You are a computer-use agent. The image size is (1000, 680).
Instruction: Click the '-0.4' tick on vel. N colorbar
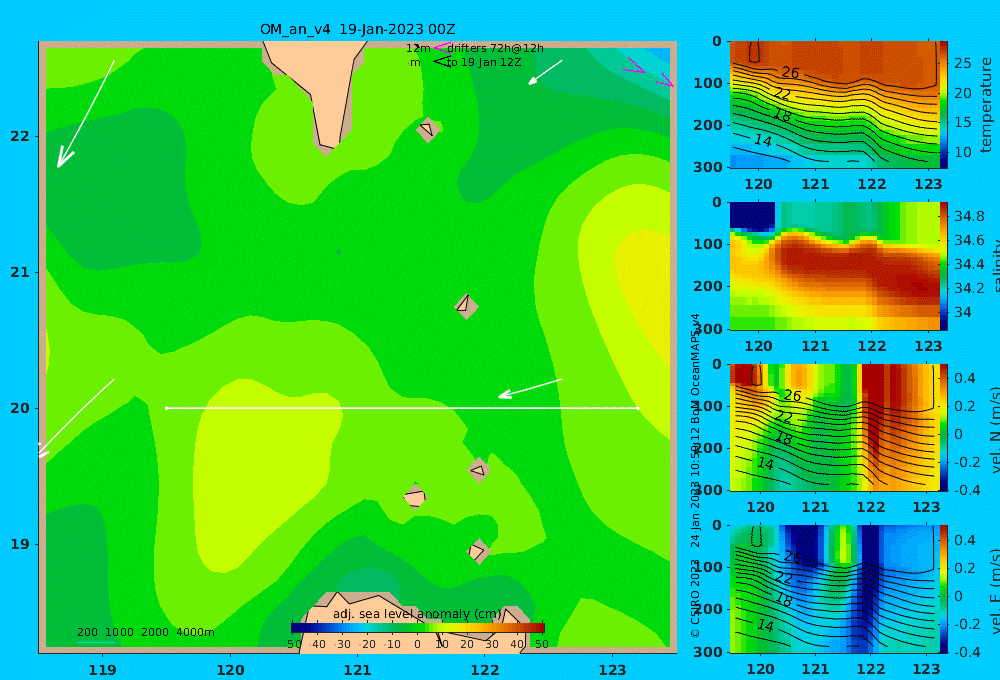coord(967,489)
